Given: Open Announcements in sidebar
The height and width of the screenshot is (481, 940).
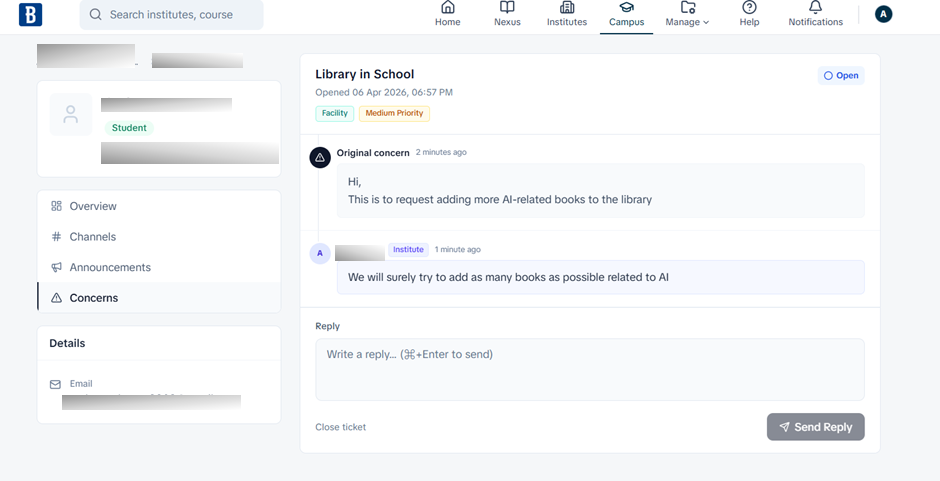Looking at the screenshot, I should point(110,268).
